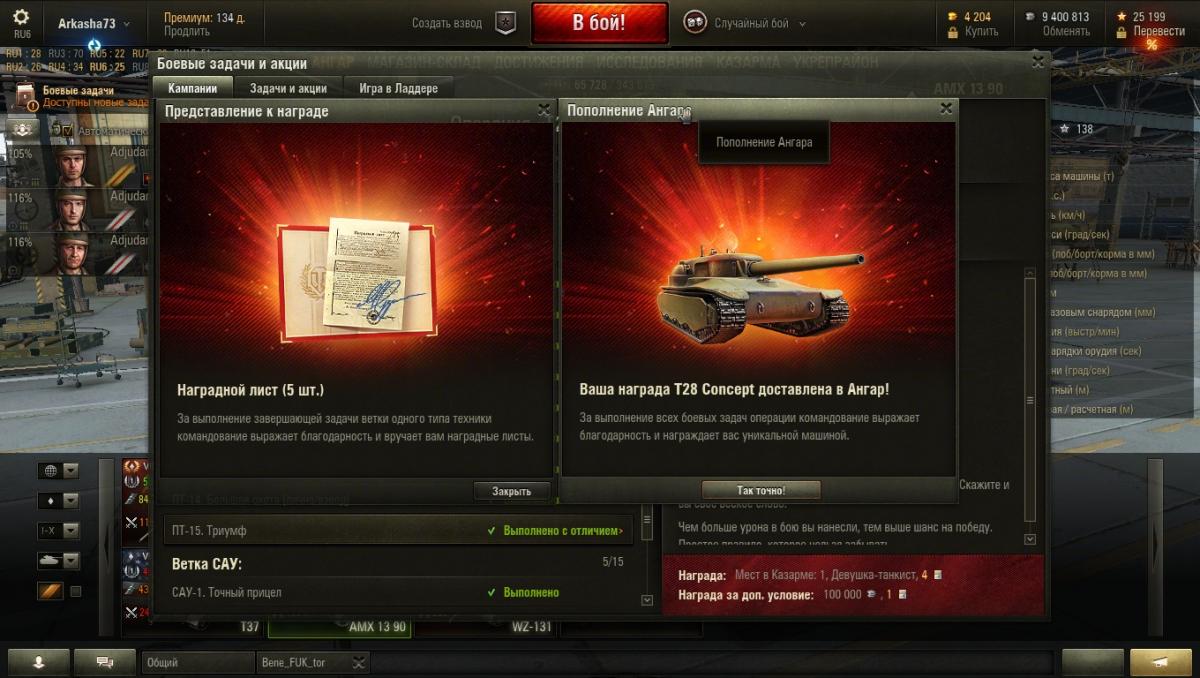Click the platoon creation shield icon

pos(506,23)
